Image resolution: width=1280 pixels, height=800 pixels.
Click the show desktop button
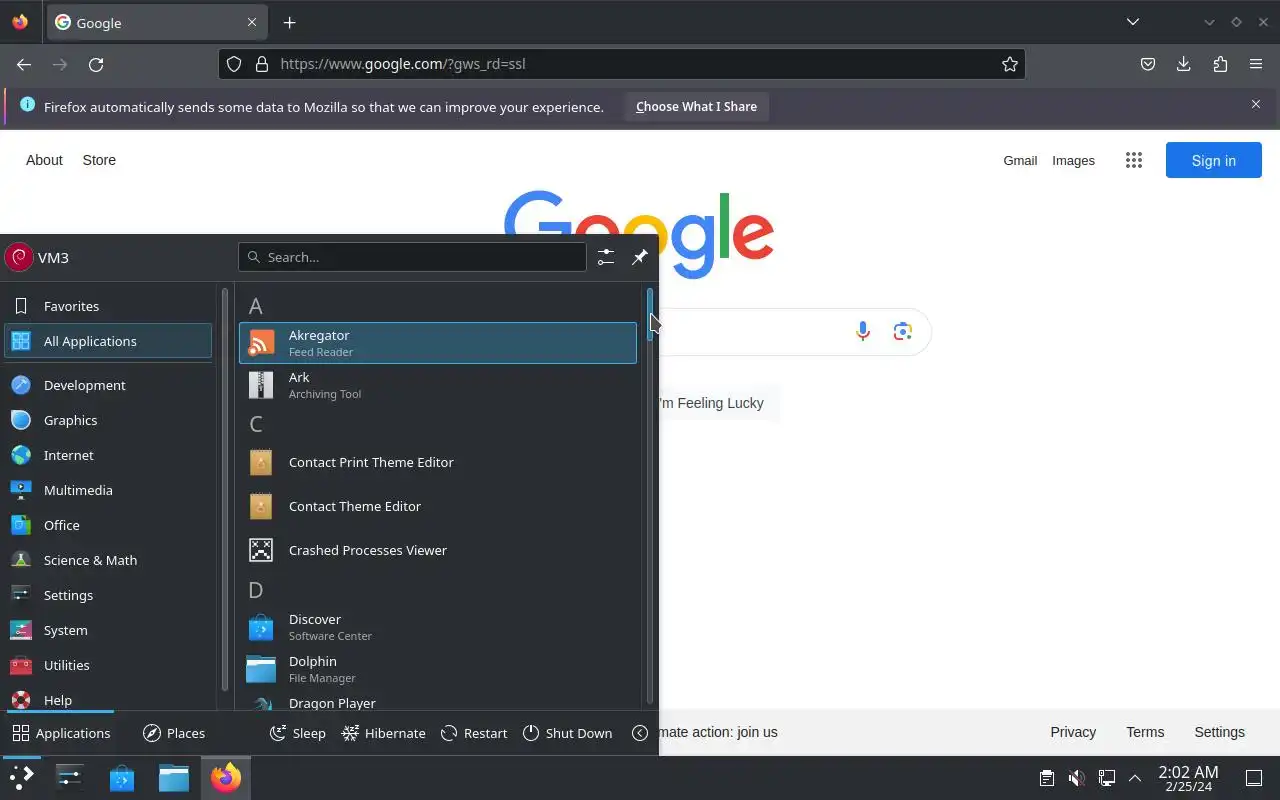click(1254, 778)
